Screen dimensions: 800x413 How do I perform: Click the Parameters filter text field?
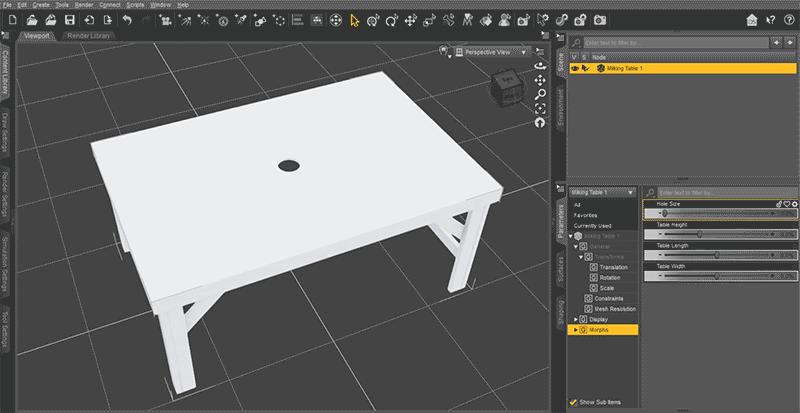[727, 193]
